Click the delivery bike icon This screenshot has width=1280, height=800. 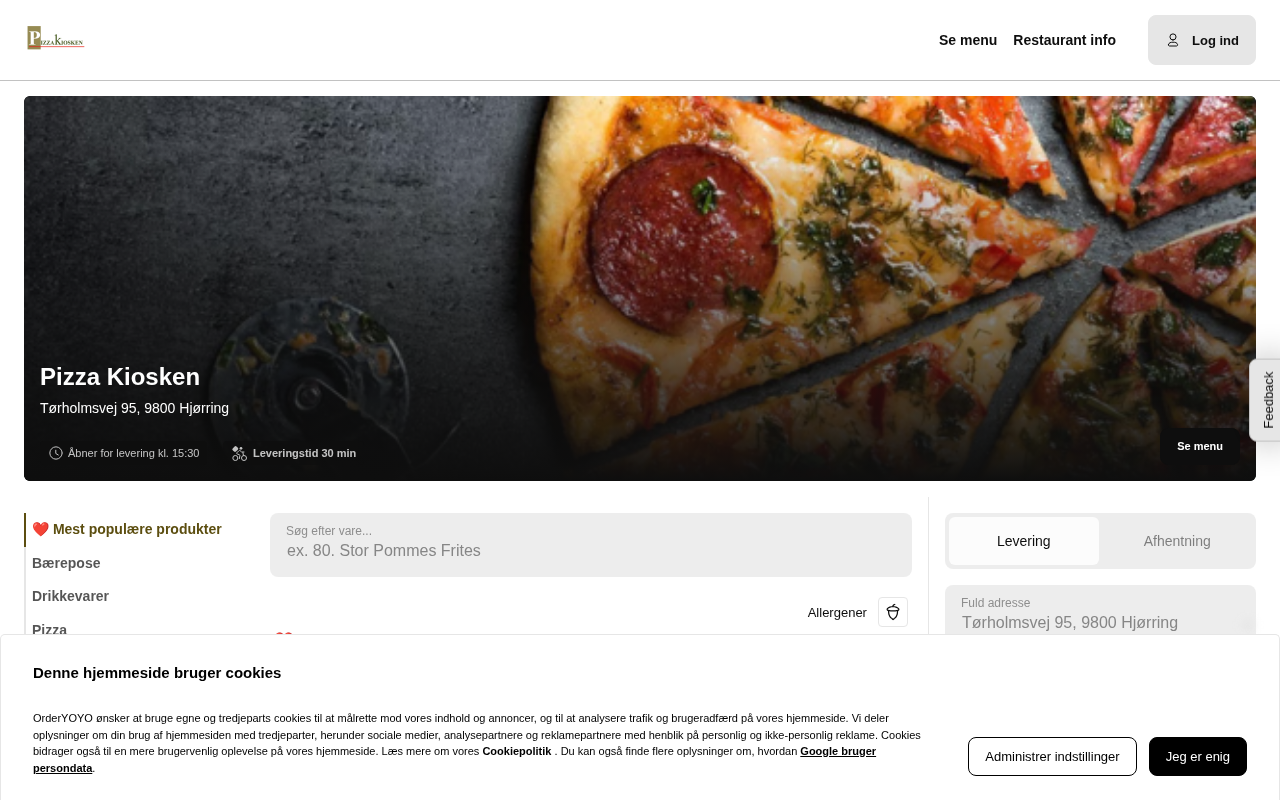[x=239, y=453]
